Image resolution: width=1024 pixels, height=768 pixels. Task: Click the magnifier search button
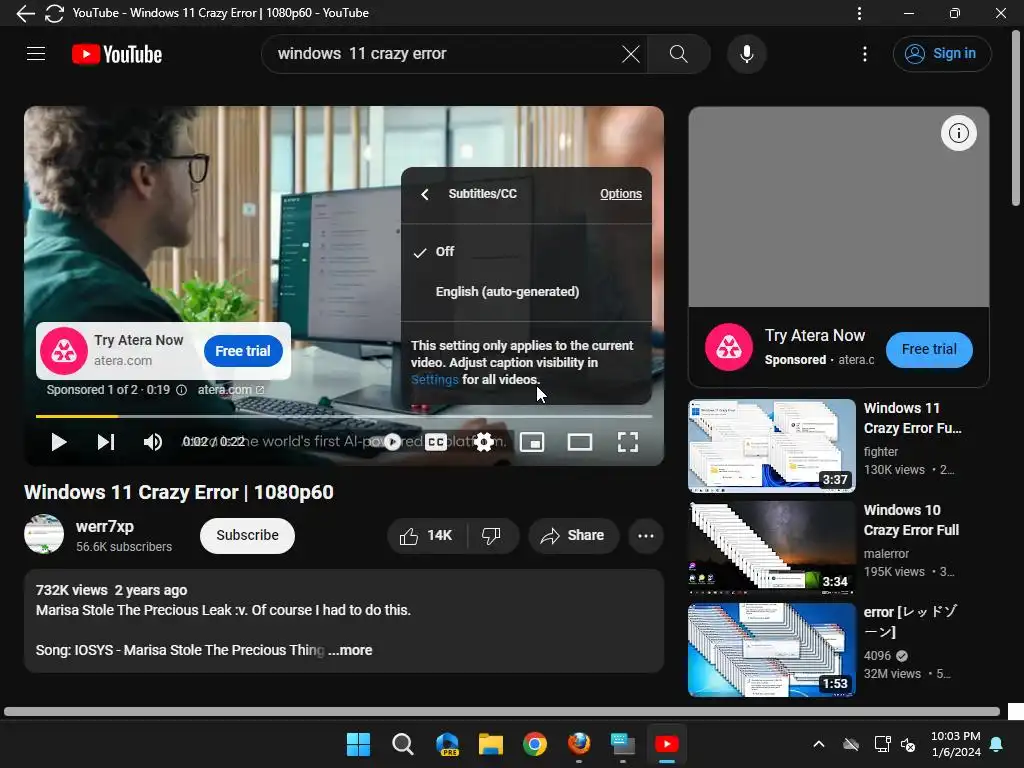point(679,54)
